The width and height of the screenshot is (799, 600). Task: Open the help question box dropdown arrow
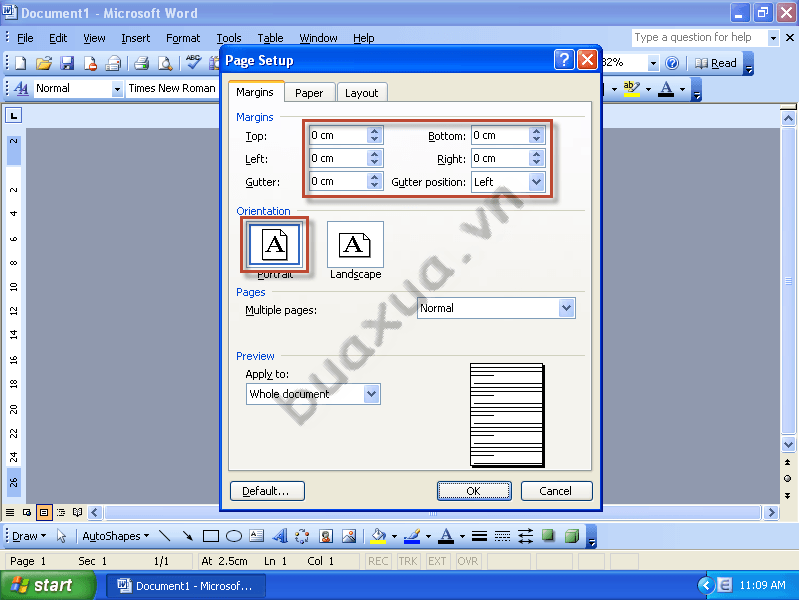click(773, 38)
